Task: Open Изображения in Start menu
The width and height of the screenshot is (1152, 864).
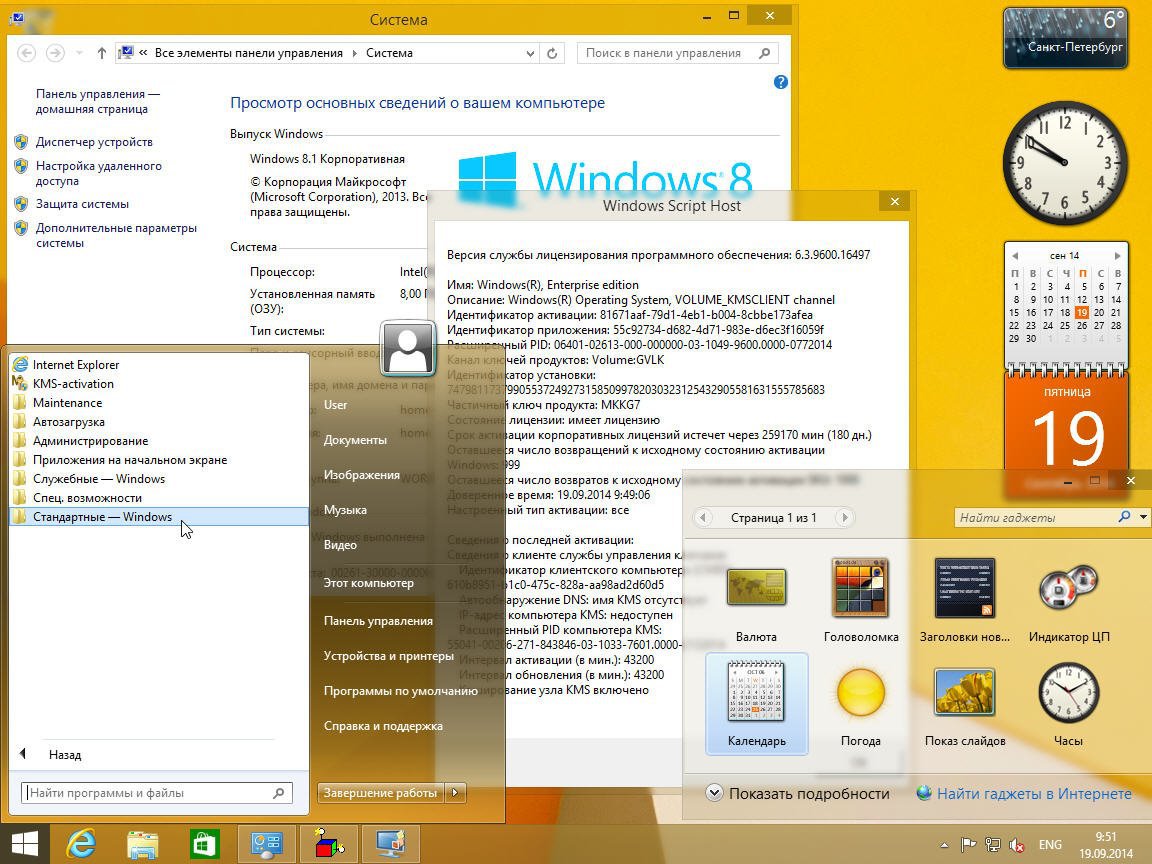Action: coord(361,475)
